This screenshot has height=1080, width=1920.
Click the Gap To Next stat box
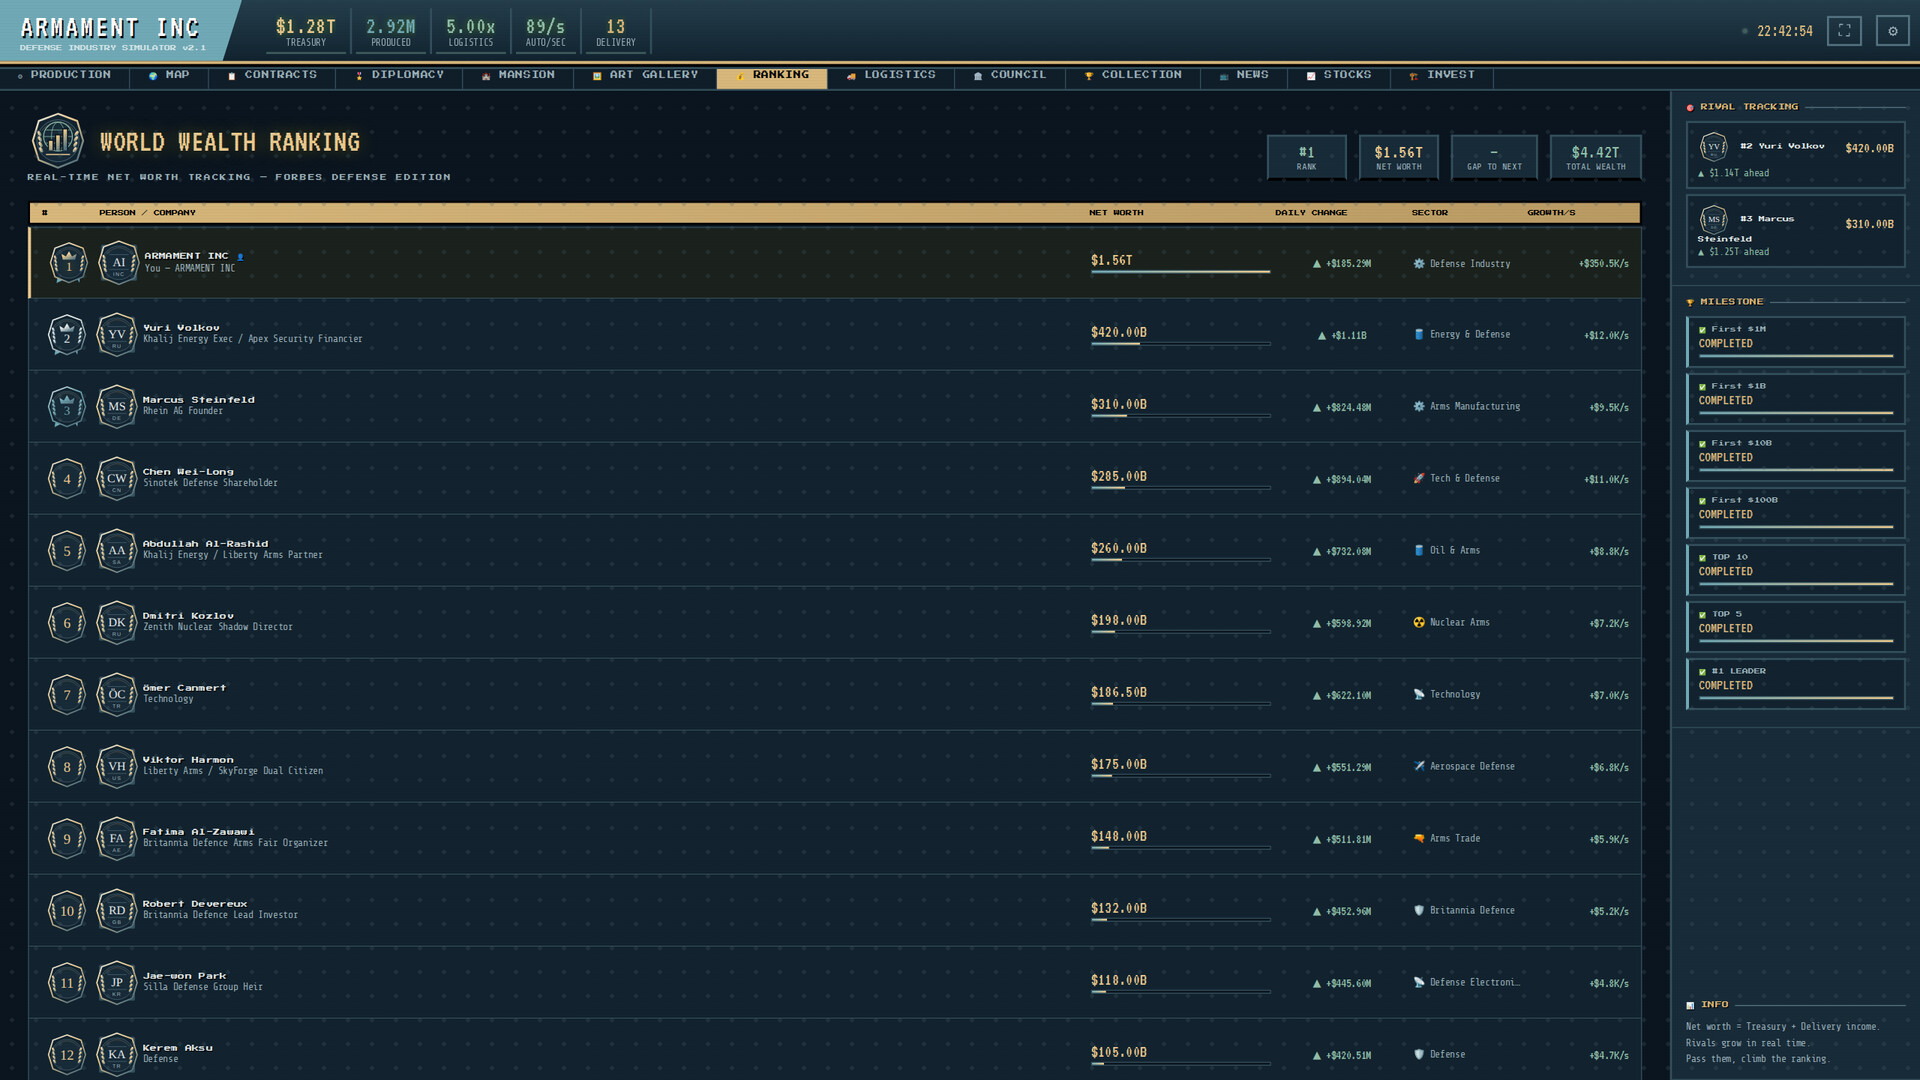(1494, 157)
